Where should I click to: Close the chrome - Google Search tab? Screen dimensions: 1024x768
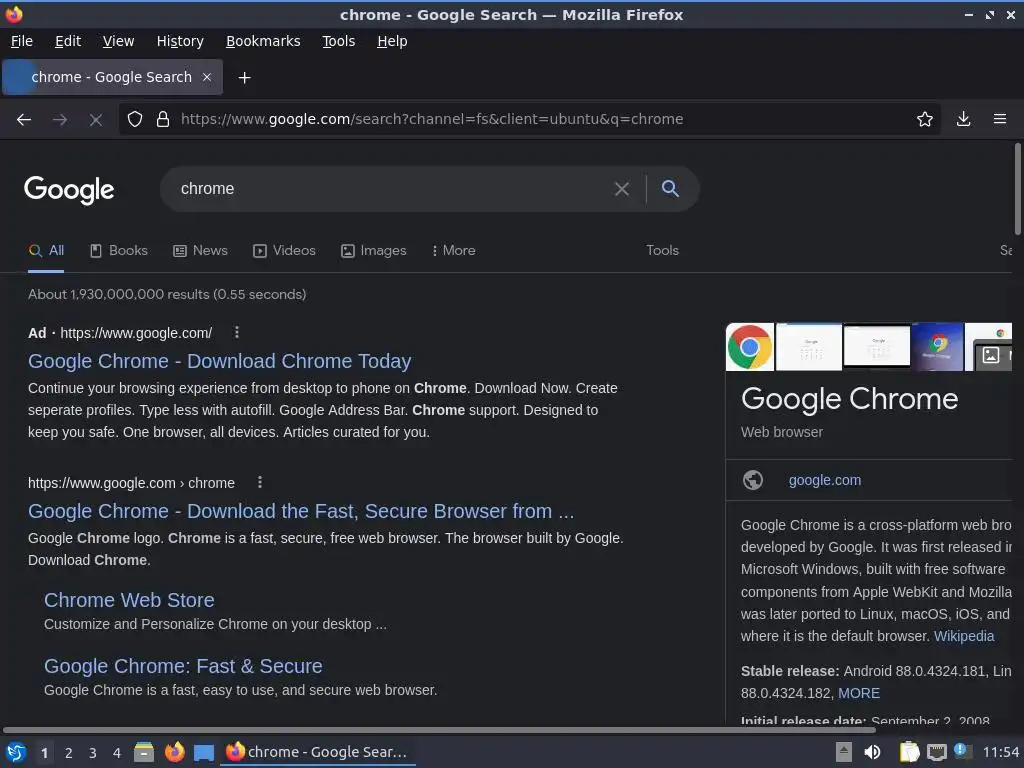[x=207, y=77]
